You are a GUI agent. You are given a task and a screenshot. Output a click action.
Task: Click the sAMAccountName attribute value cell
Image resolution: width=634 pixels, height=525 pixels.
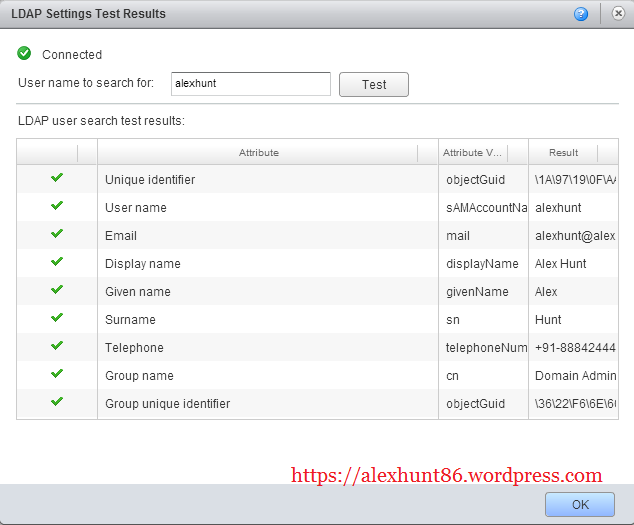tap(485, 208)
